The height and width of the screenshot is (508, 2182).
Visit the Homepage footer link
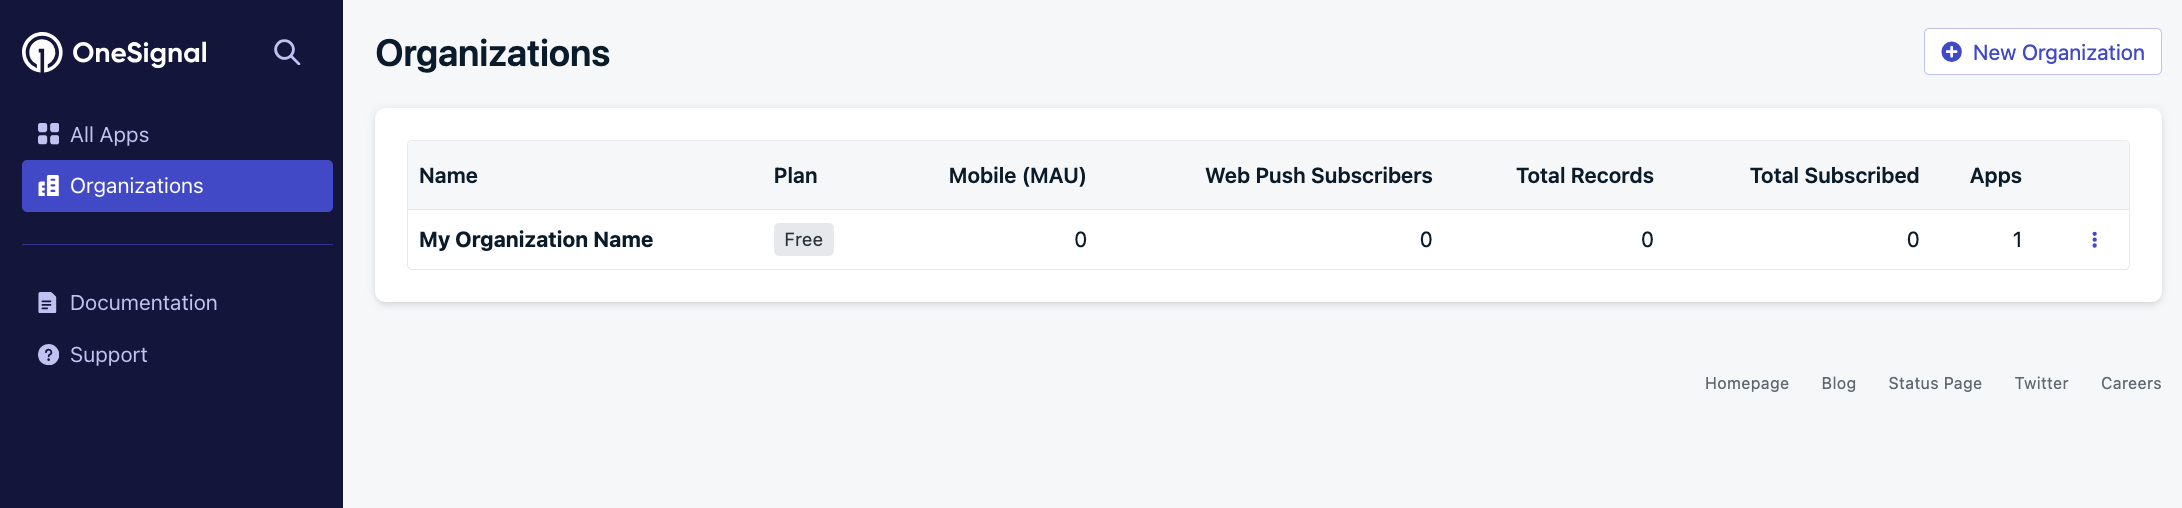pyautogui.click(x=1746, y=383)
